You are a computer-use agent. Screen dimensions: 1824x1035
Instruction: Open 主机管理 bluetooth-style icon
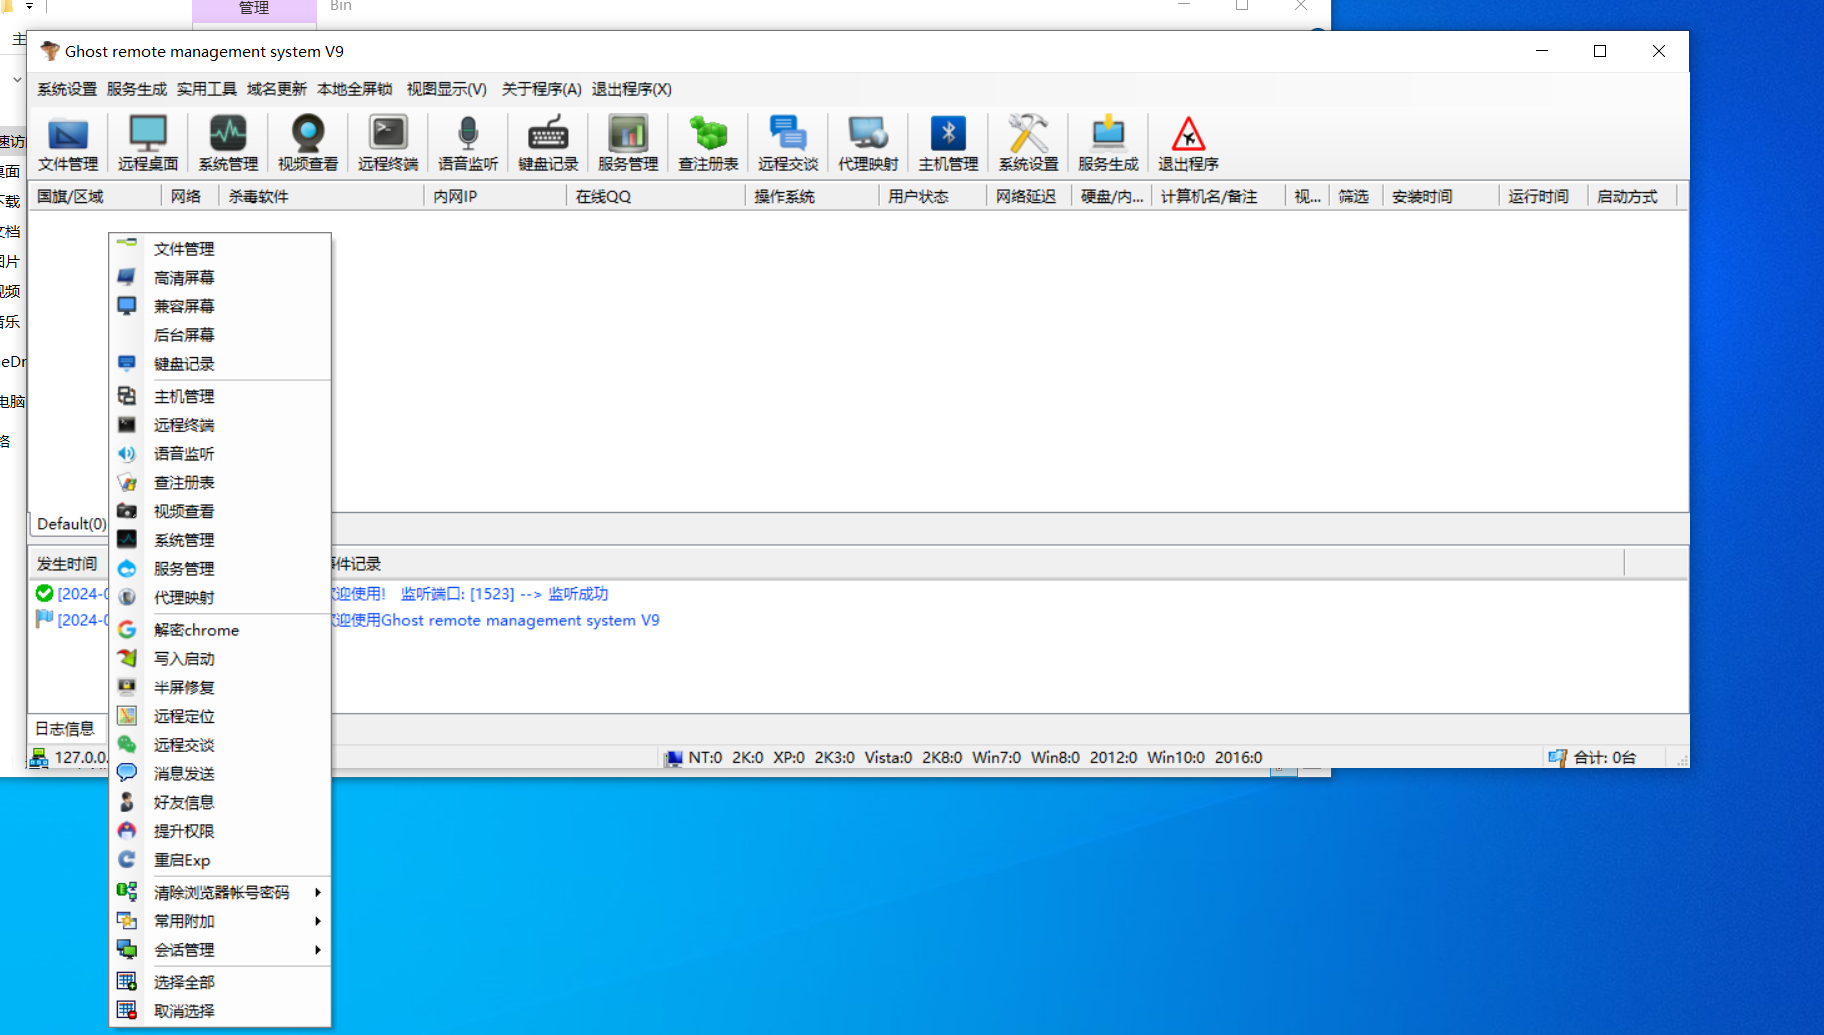948,143
